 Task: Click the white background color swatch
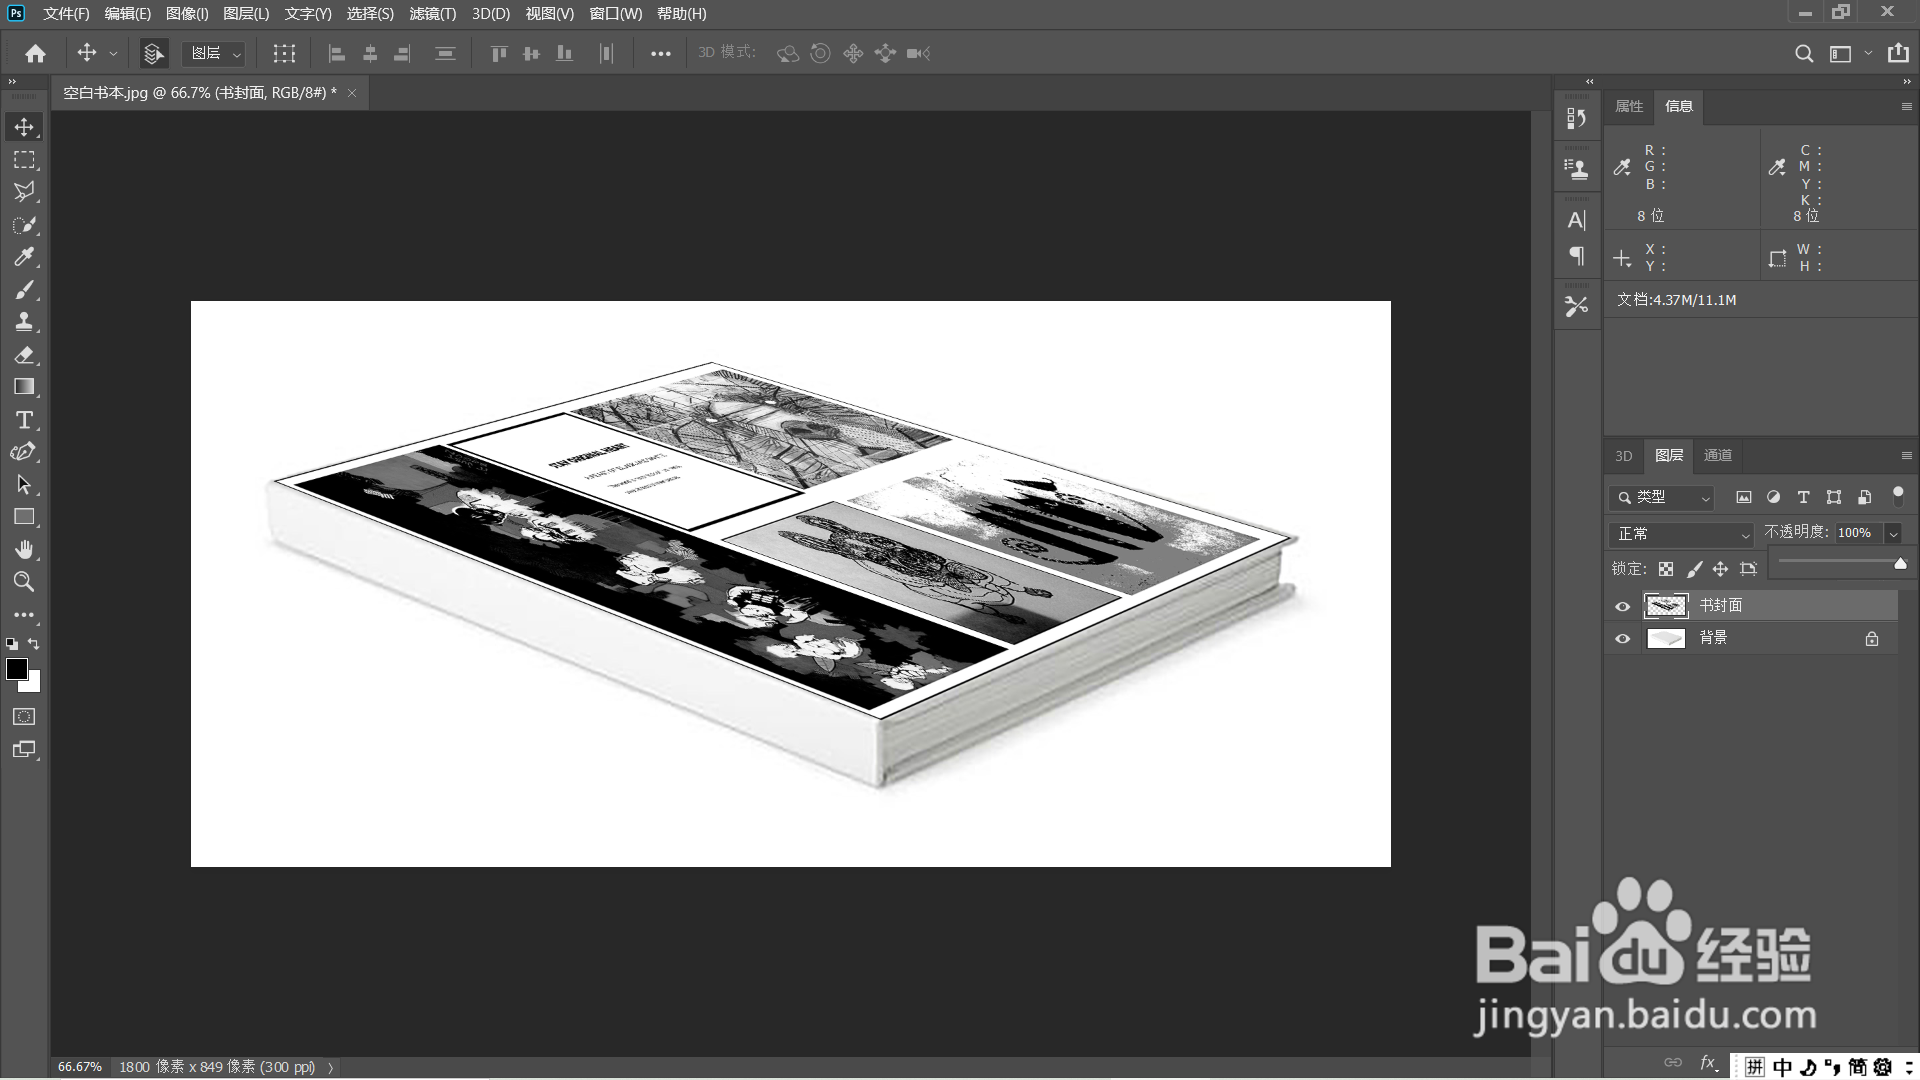tap(34, 685)
